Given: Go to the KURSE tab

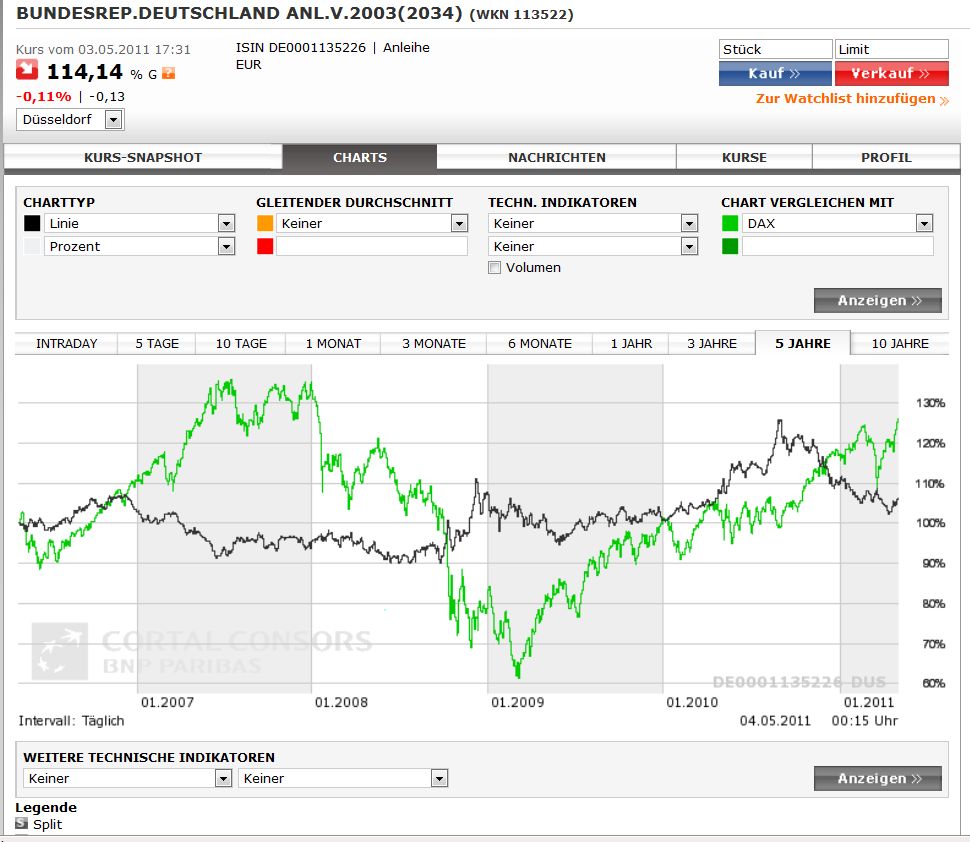Looking at the screenshot, I should [x=744, y=157].
